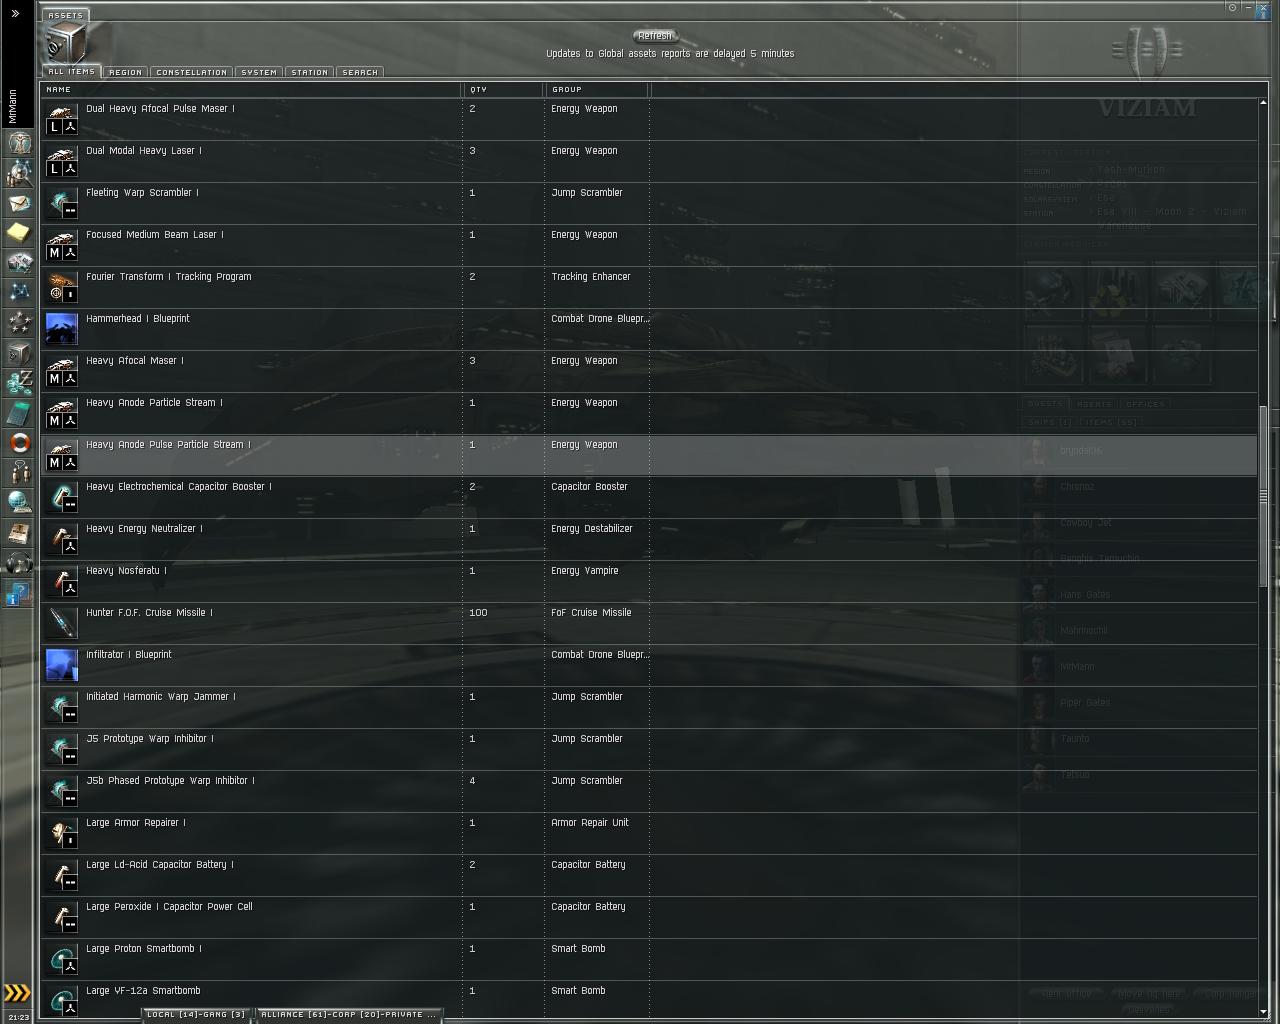The height and width of the screenshot is (1024, 1280).
Task: Click the people and places search icon
Action: [19, 173]
